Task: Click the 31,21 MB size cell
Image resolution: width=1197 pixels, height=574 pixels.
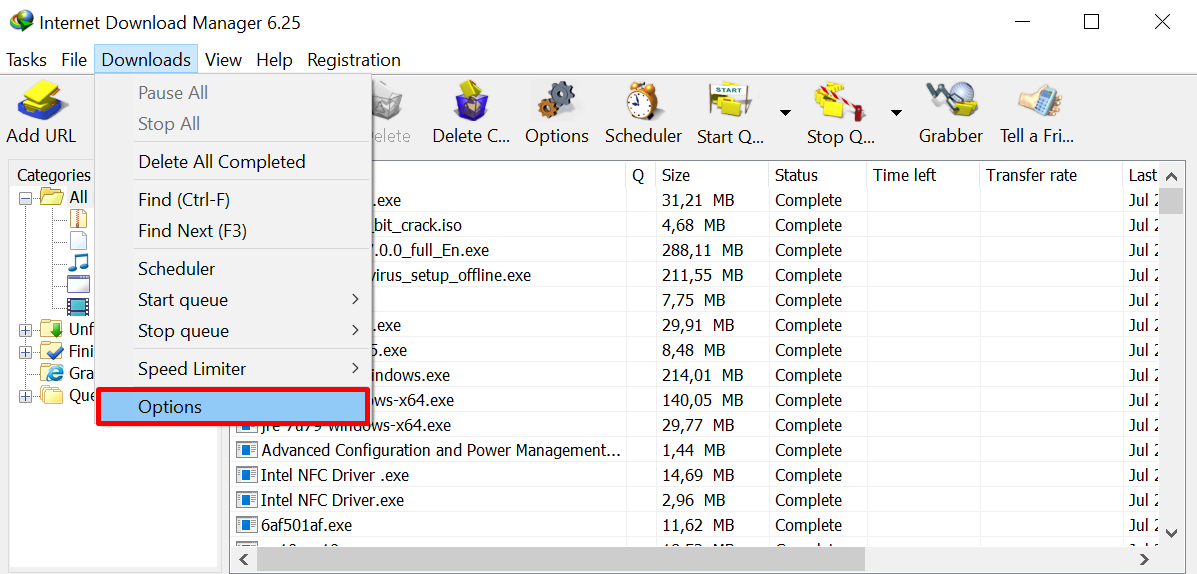Action: [x=698, y=200]
